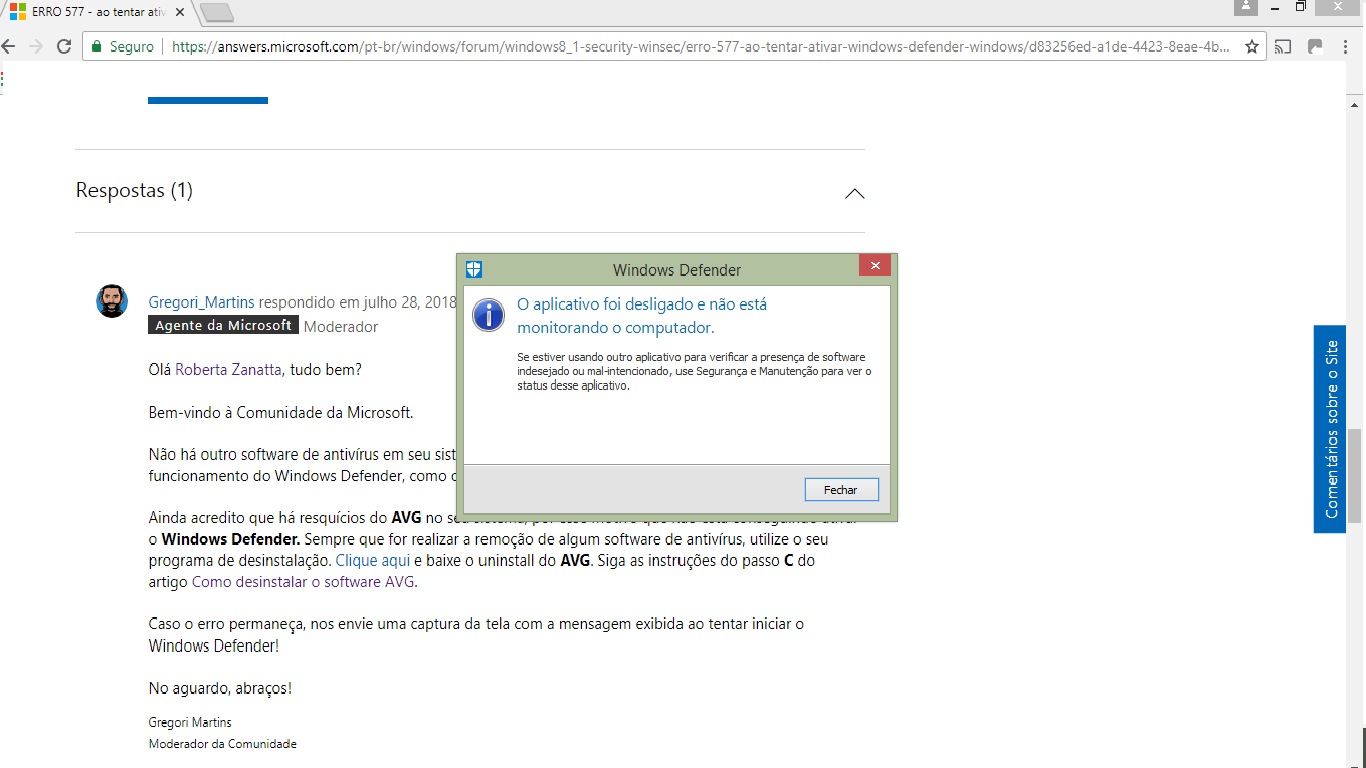Click the address bar URL
1366x768 pixels.
(x=700, y=47)
